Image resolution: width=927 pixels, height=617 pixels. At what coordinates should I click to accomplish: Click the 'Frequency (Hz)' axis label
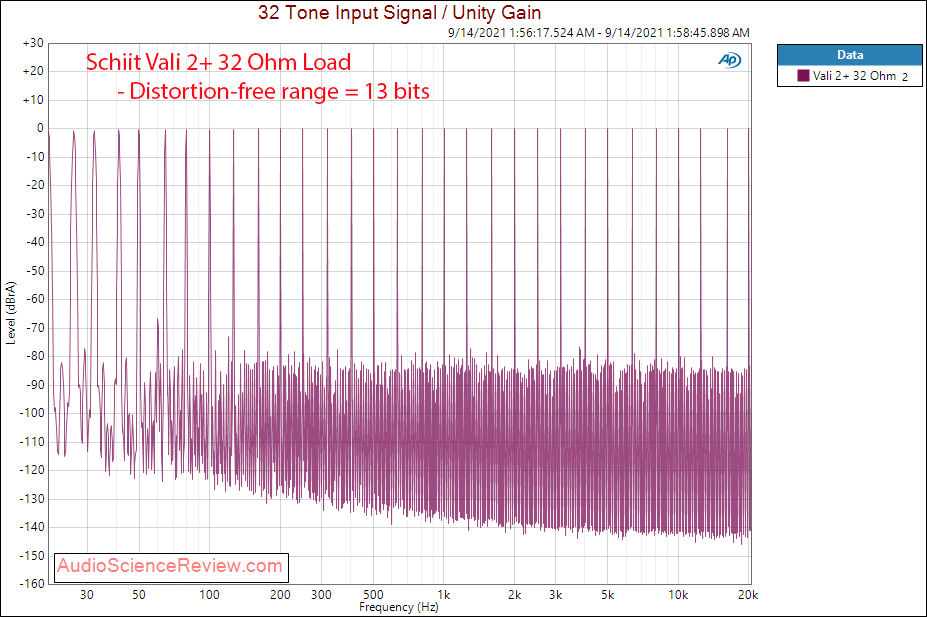pos(398,607)
